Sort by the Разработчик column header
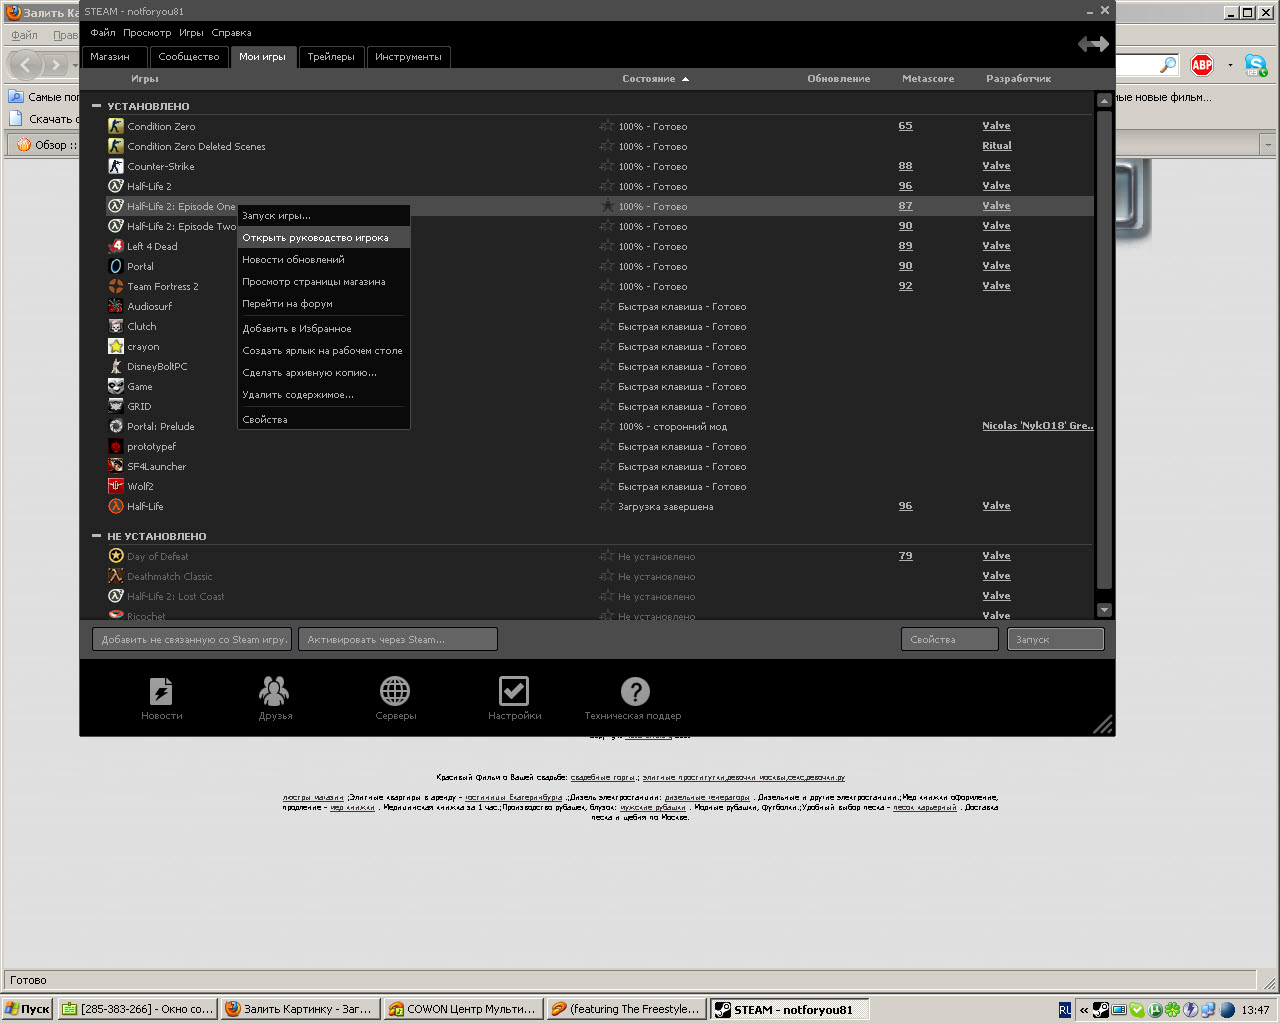The image size is (1280, 1024). 1018,78
